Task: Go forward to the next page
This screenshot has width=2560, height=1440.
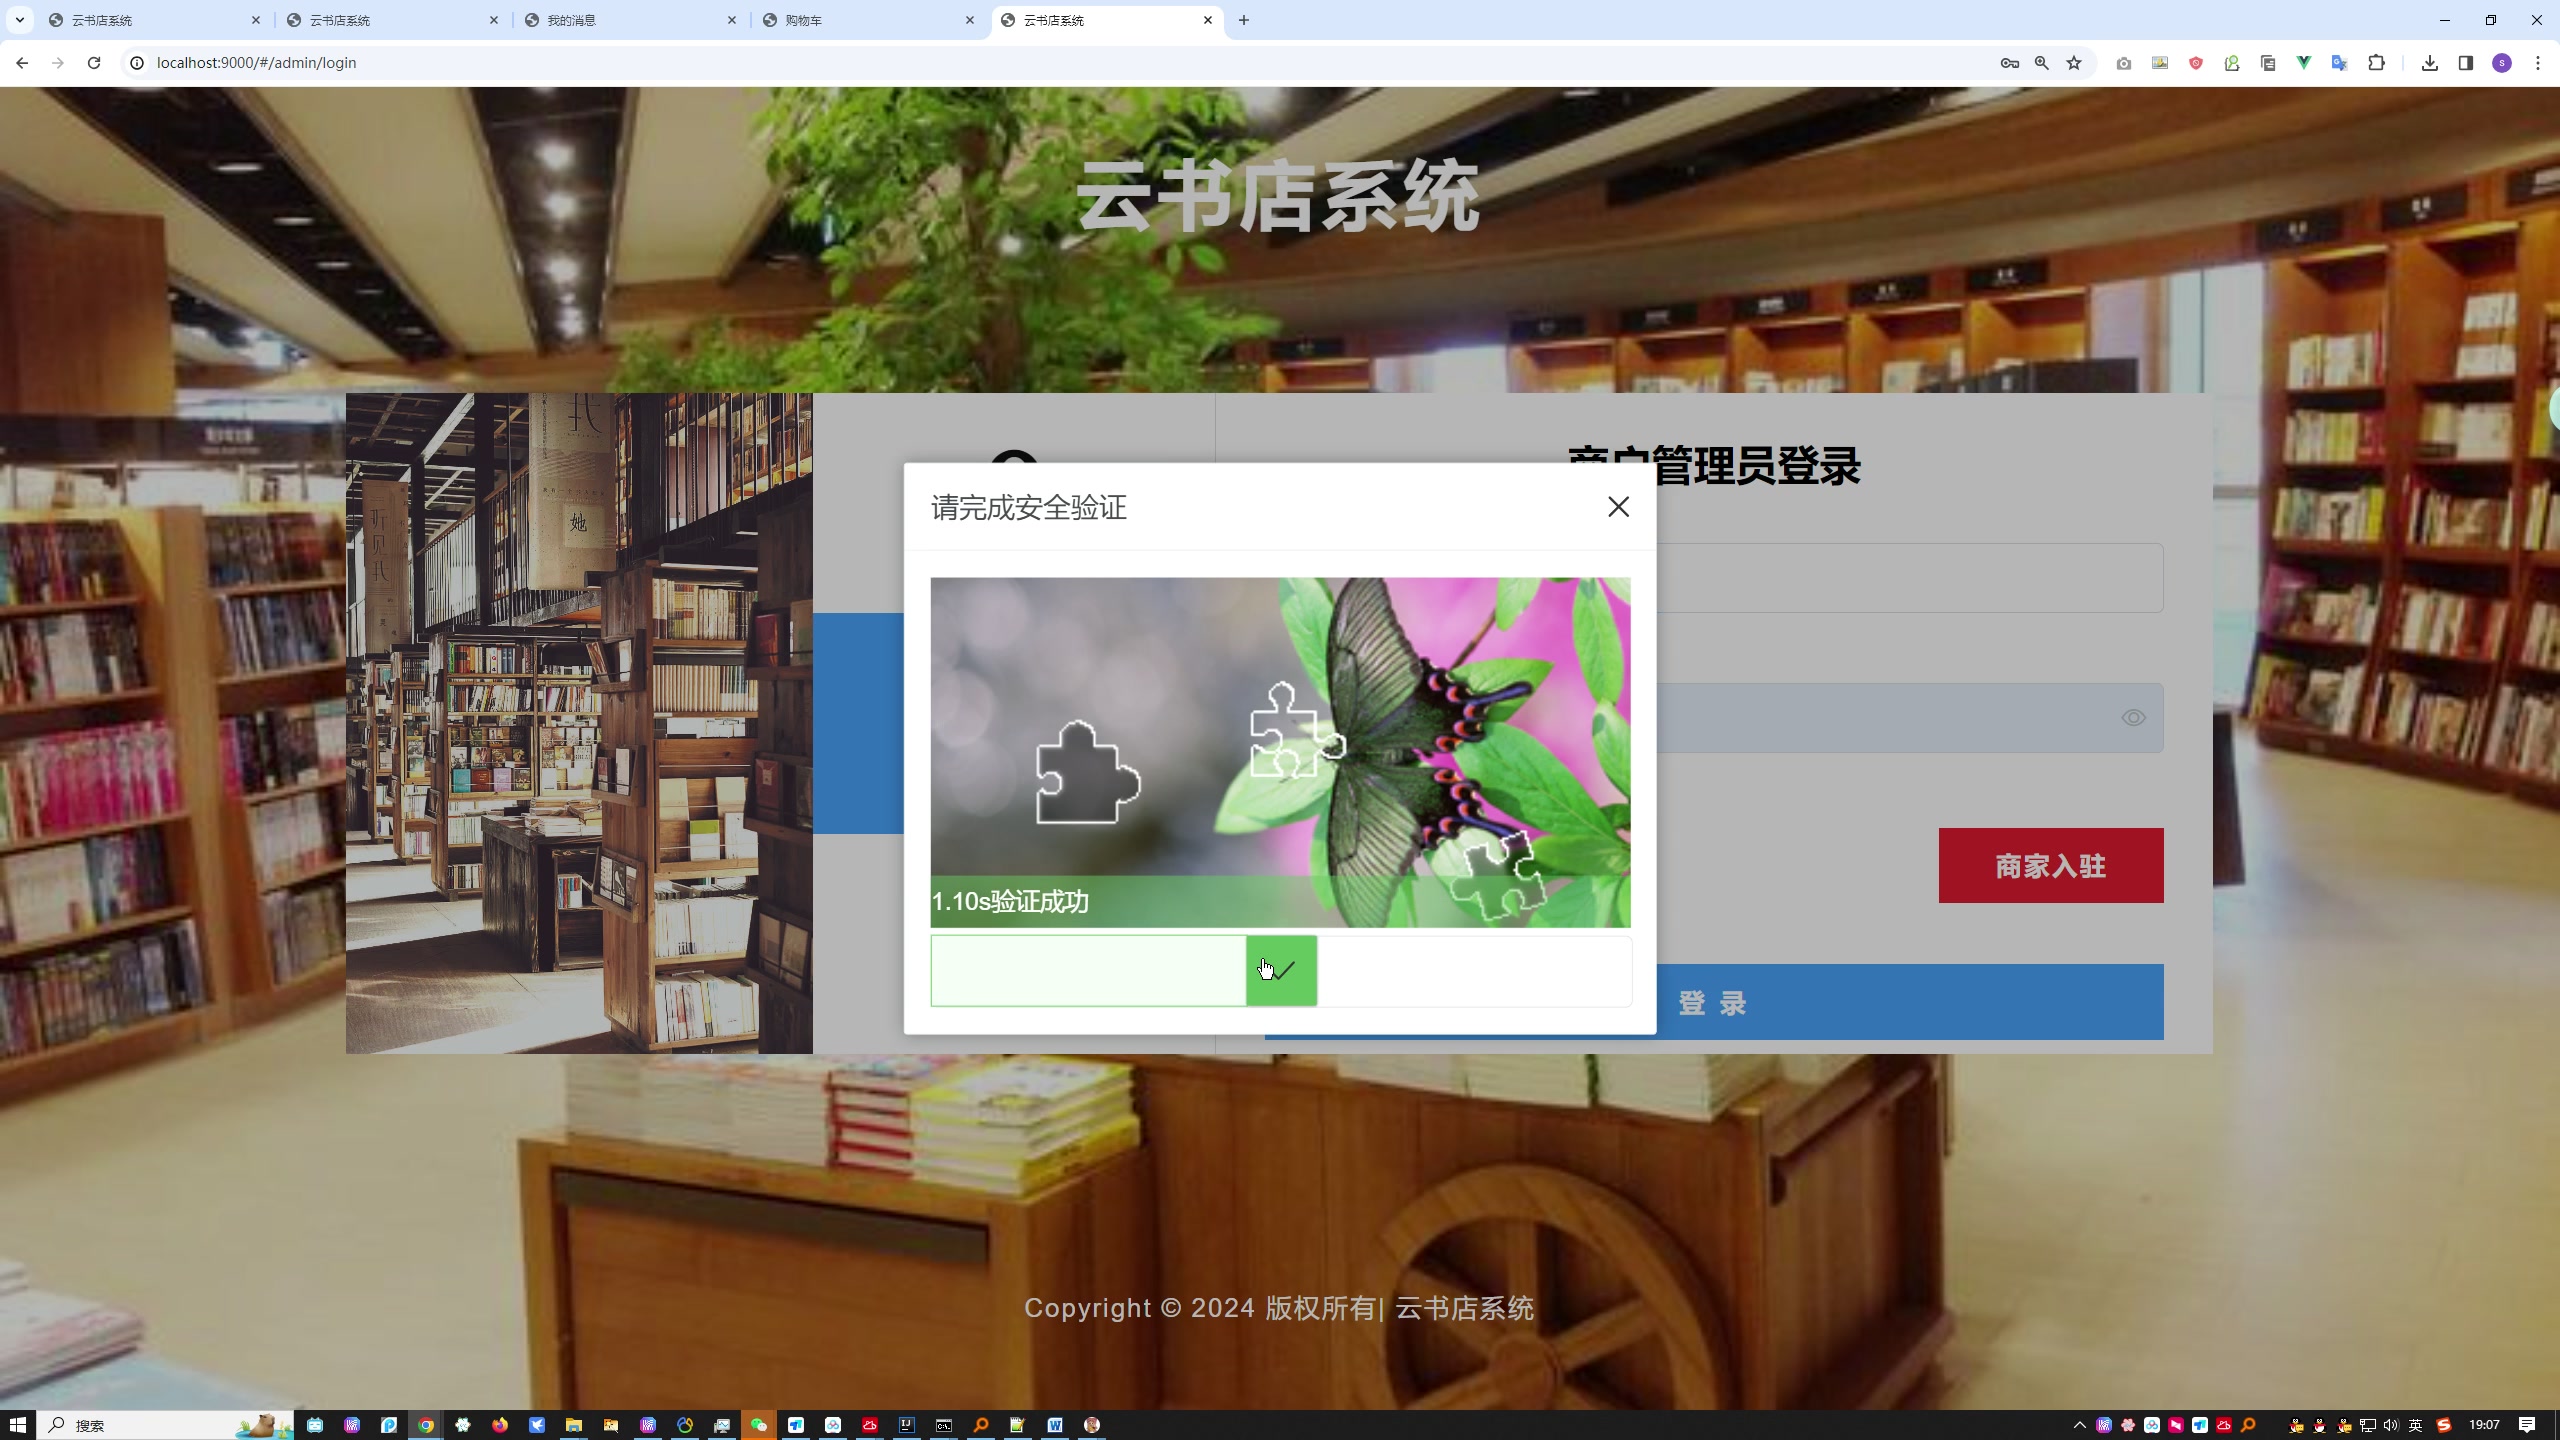Action: (x=58, y=63)
